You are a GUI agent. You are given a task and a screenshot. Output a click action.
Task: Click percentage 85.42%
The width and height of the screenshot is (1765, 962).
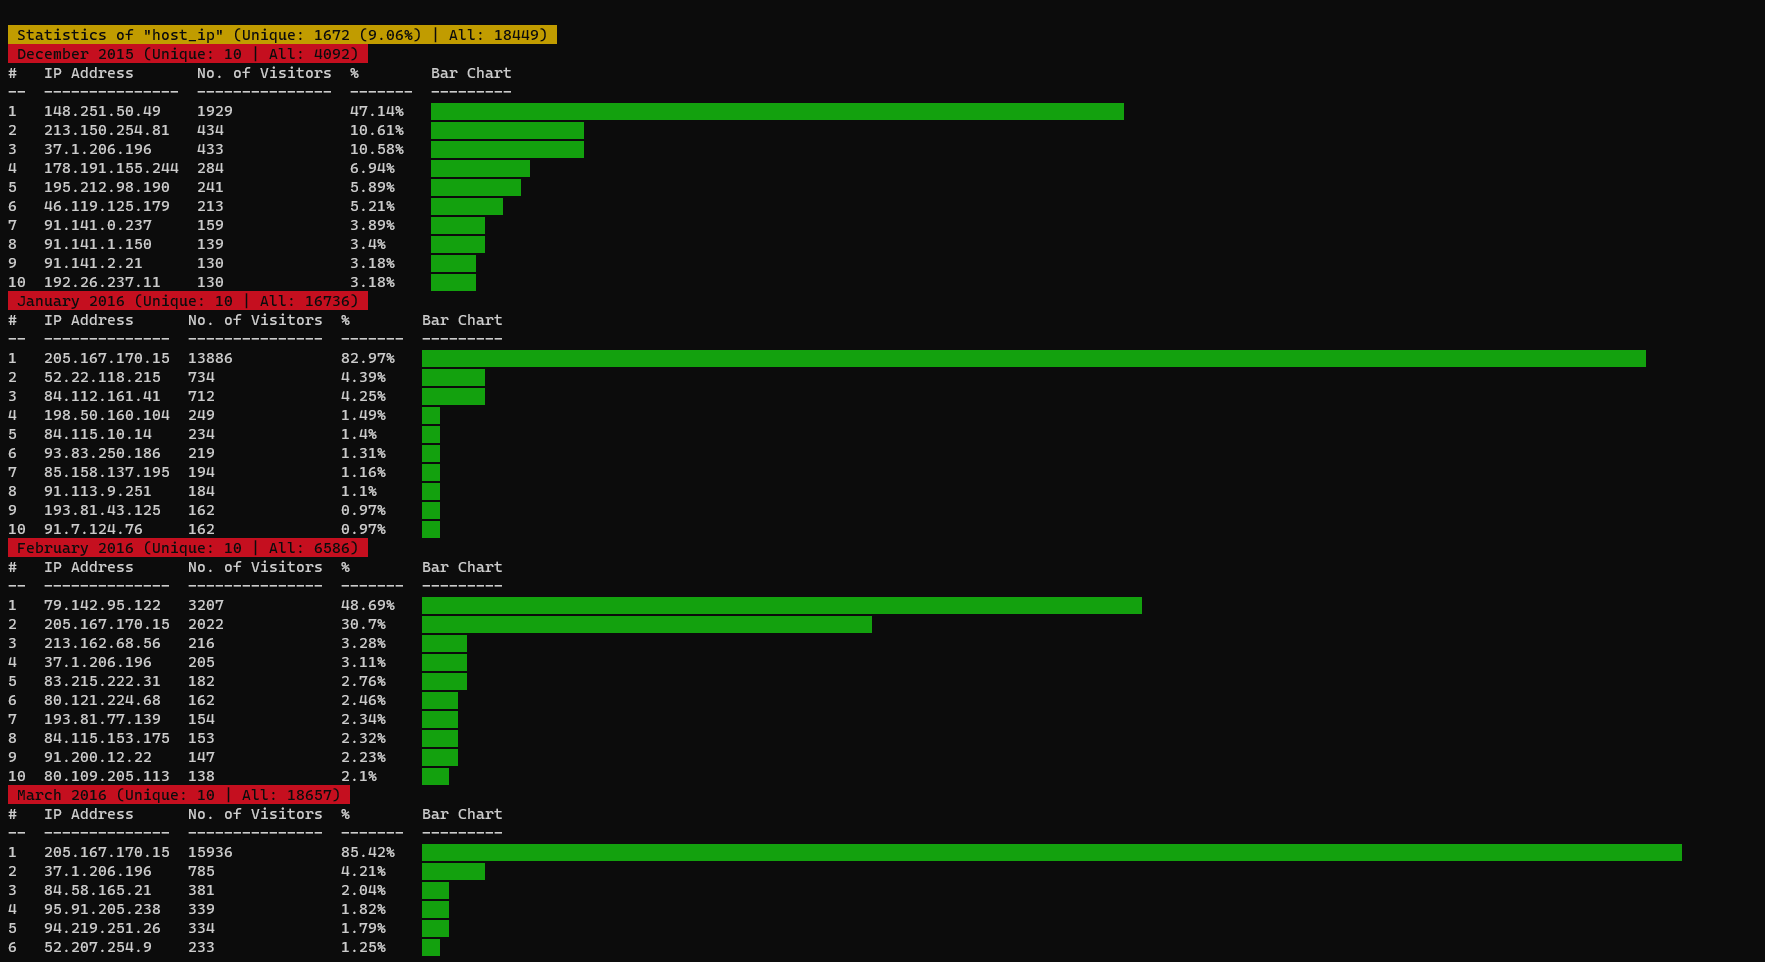pos(368,852)
